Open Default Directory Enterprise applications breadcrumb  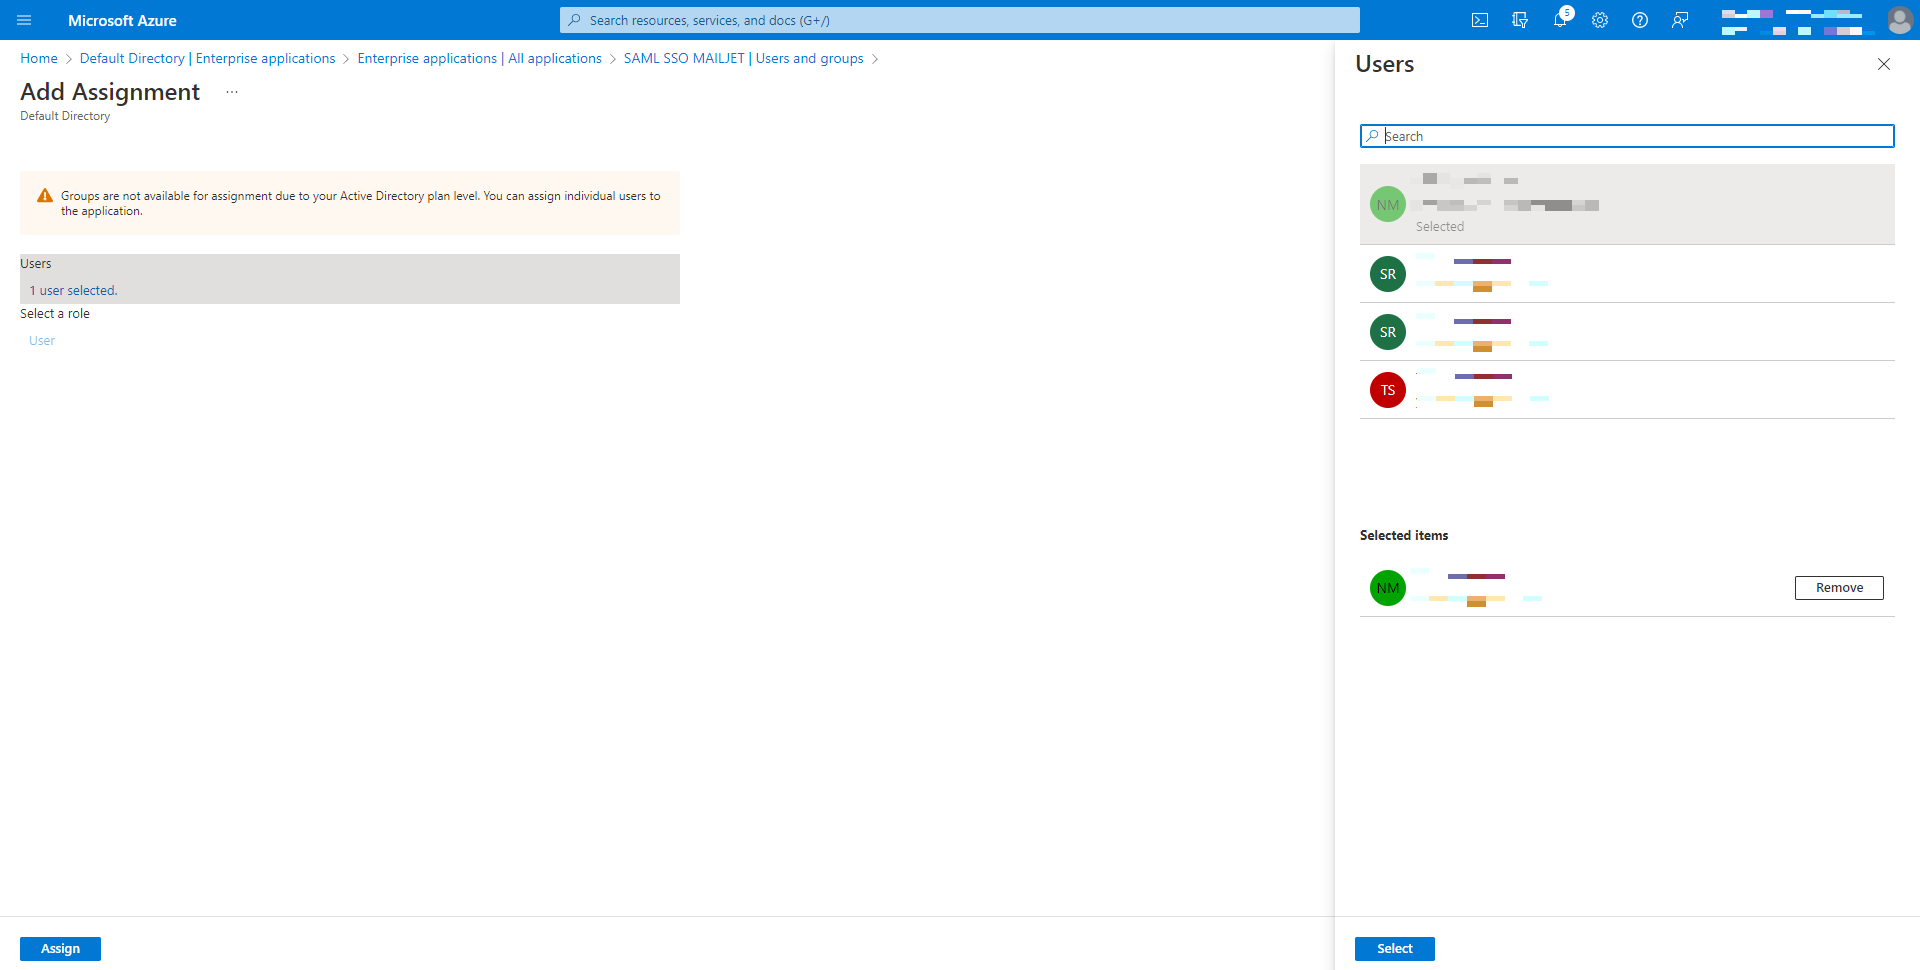point(207,59)
